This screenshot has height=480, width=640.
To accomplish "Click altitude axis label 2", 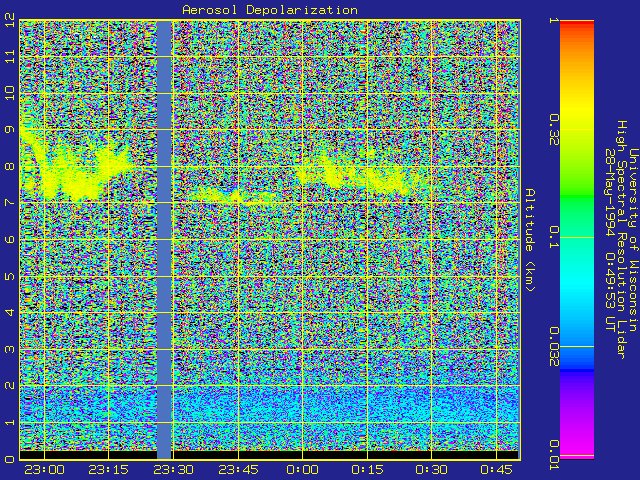I will [10, 385].
